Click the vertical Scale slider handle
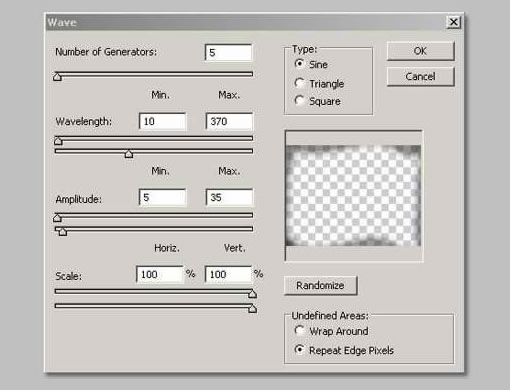Screen dimensions: 510x390 [x=252, y=309]
